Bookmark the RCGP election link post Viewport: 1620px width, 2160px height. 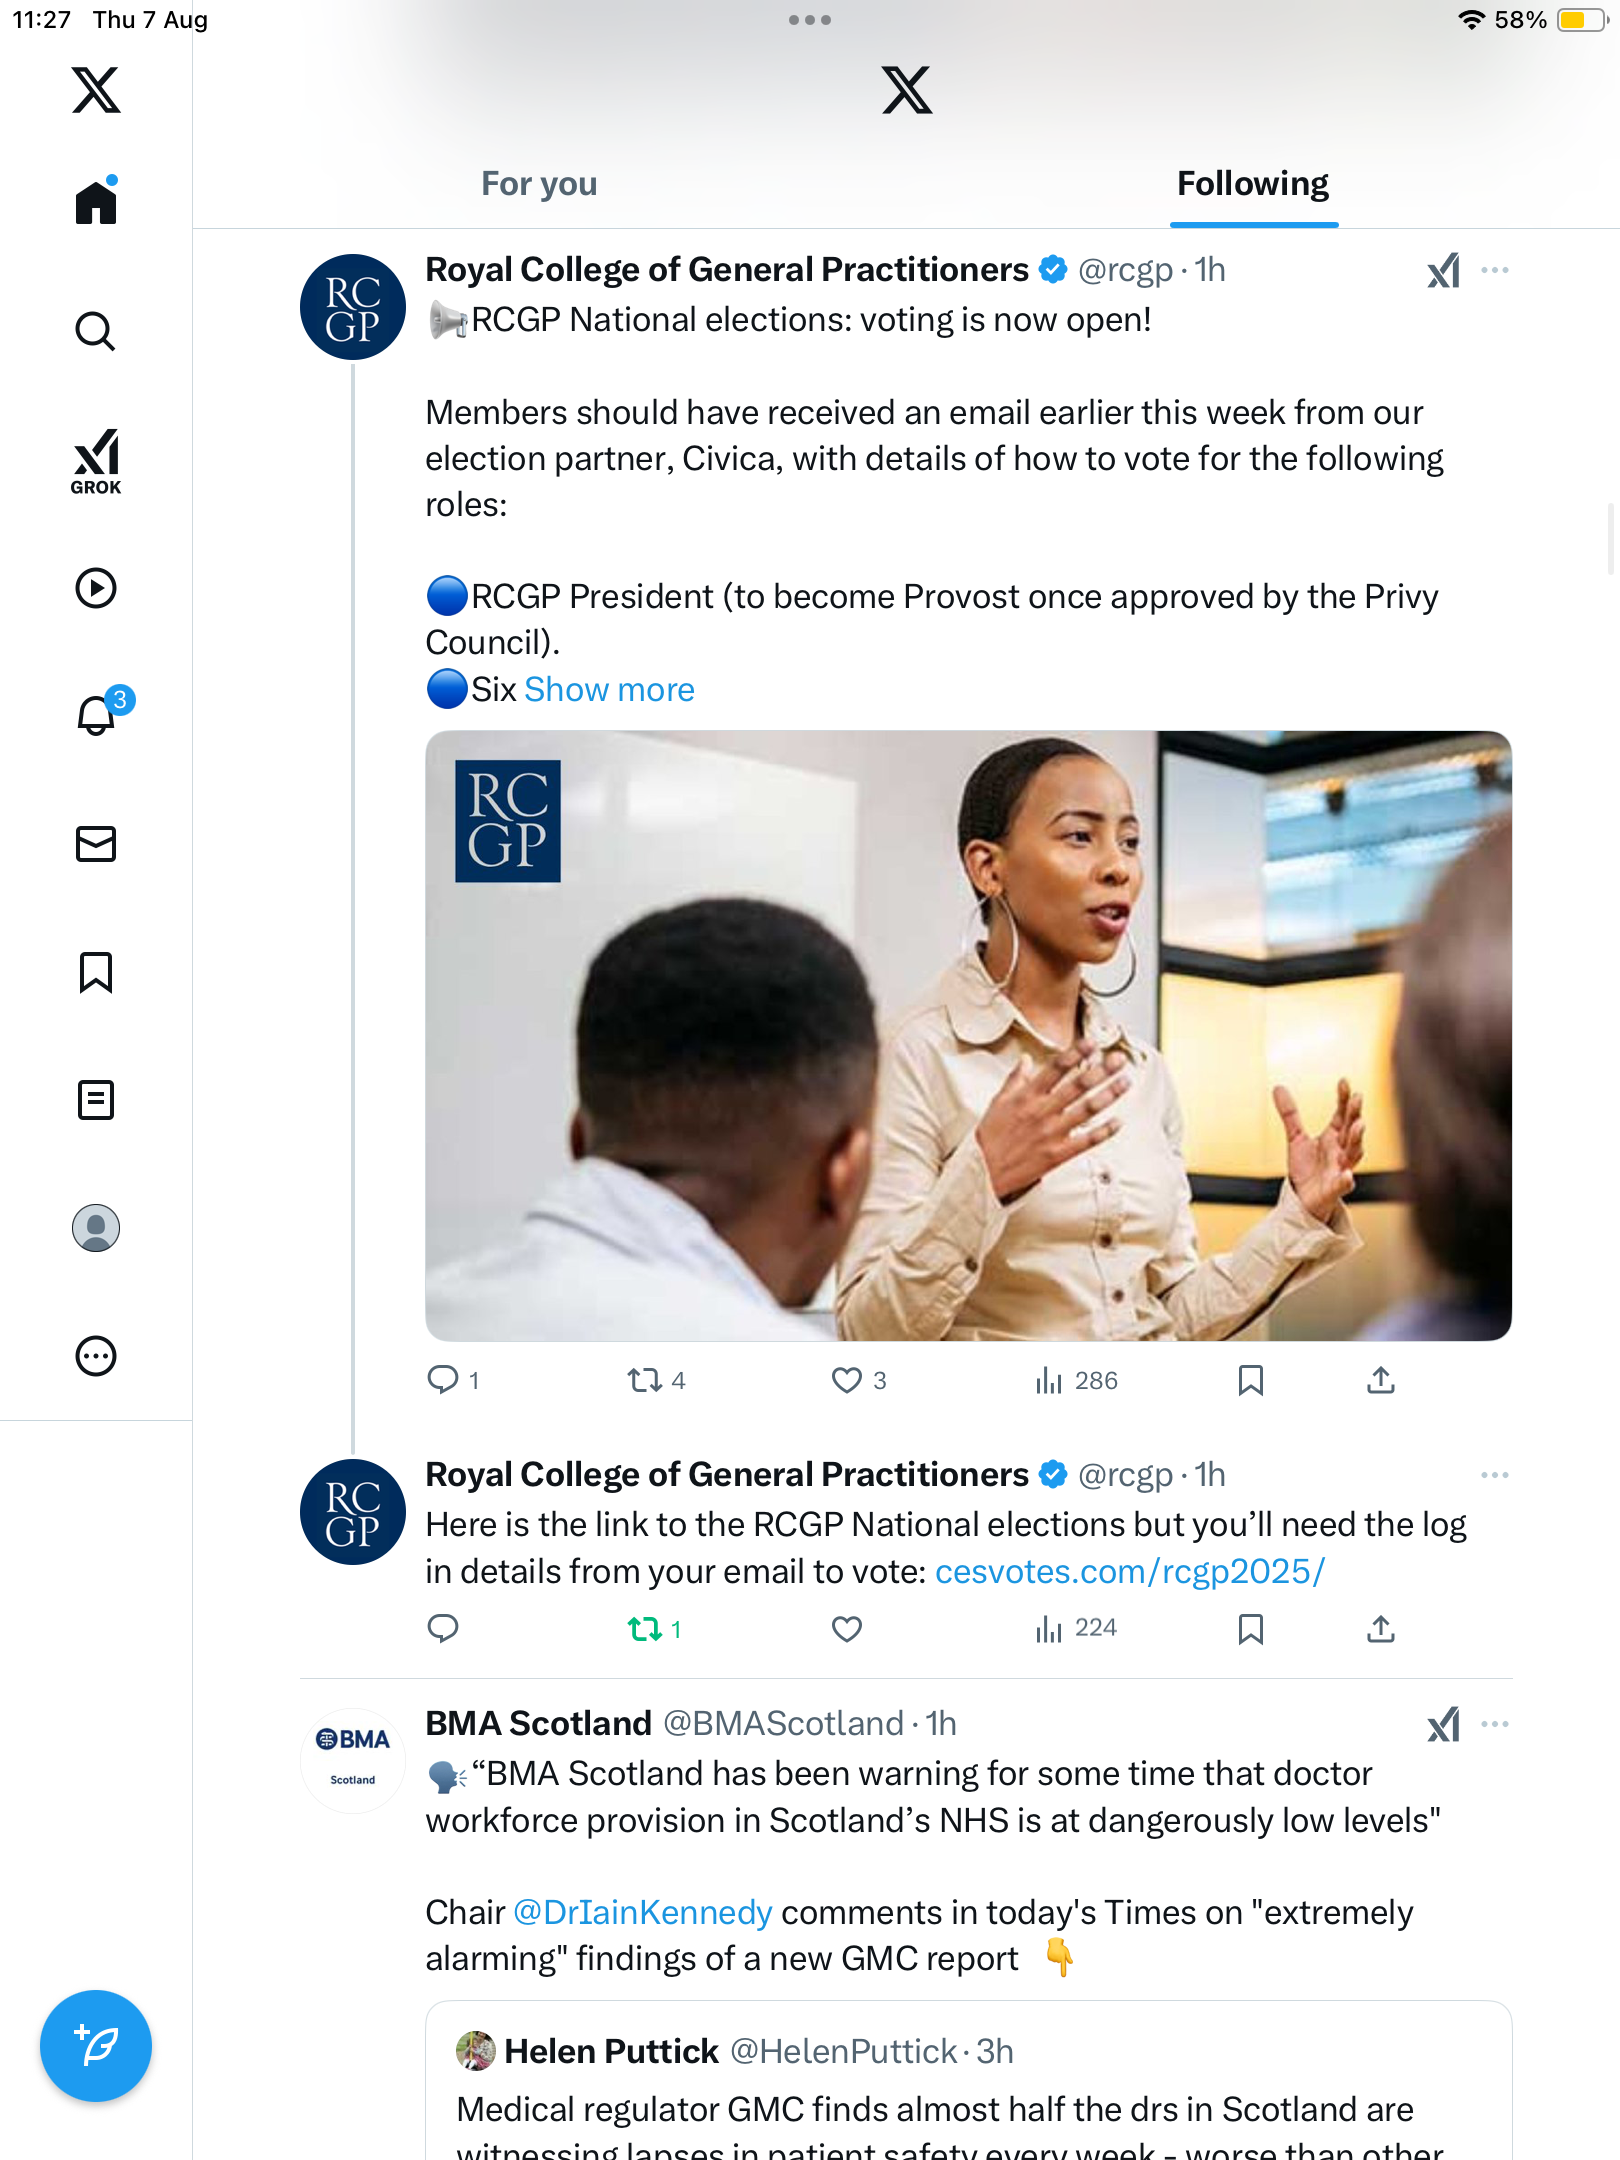(x=1250, y=1630)
